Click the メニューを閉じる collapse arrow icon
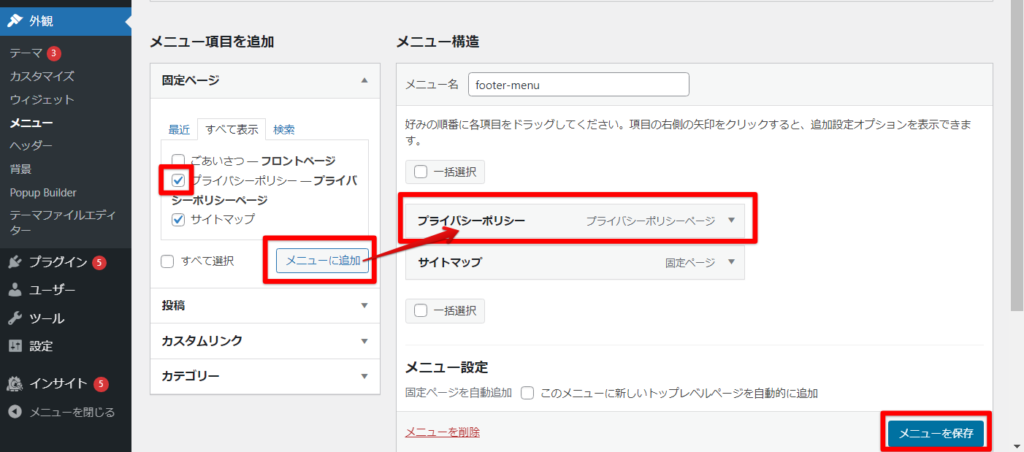 coord(15,412)
